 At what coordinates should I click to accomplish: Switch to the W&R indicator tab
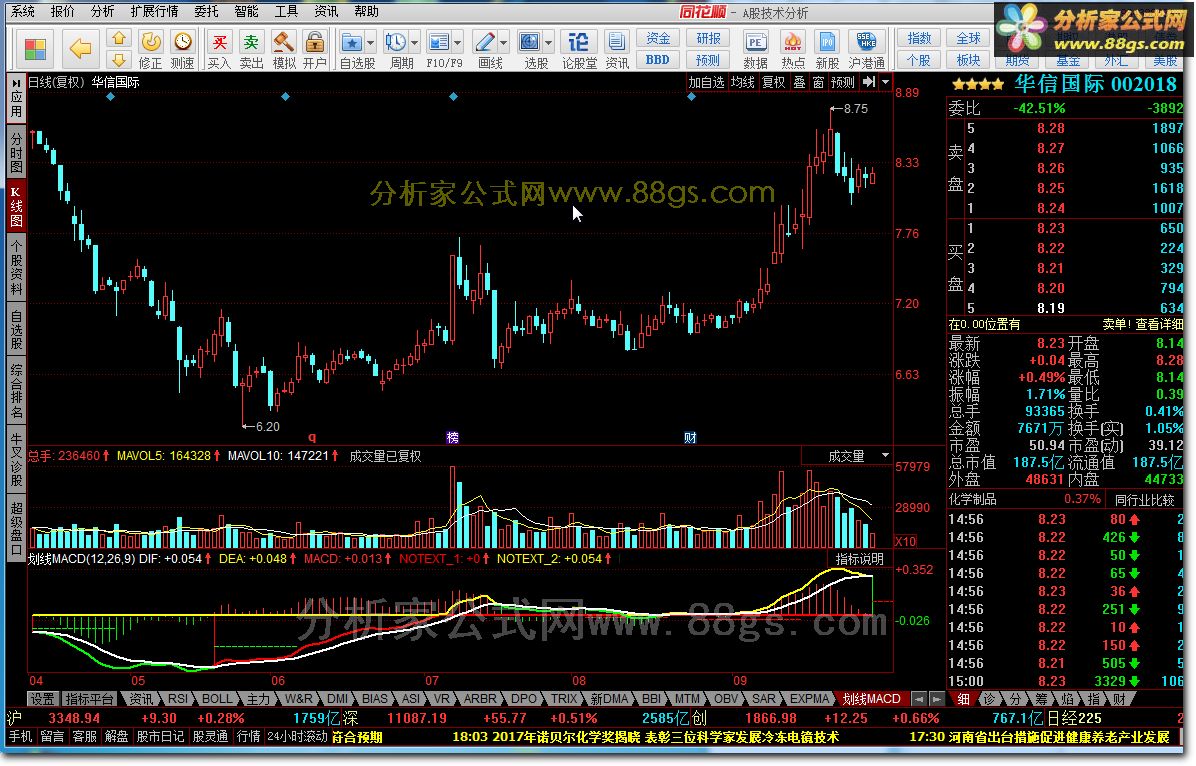(298, 698)
